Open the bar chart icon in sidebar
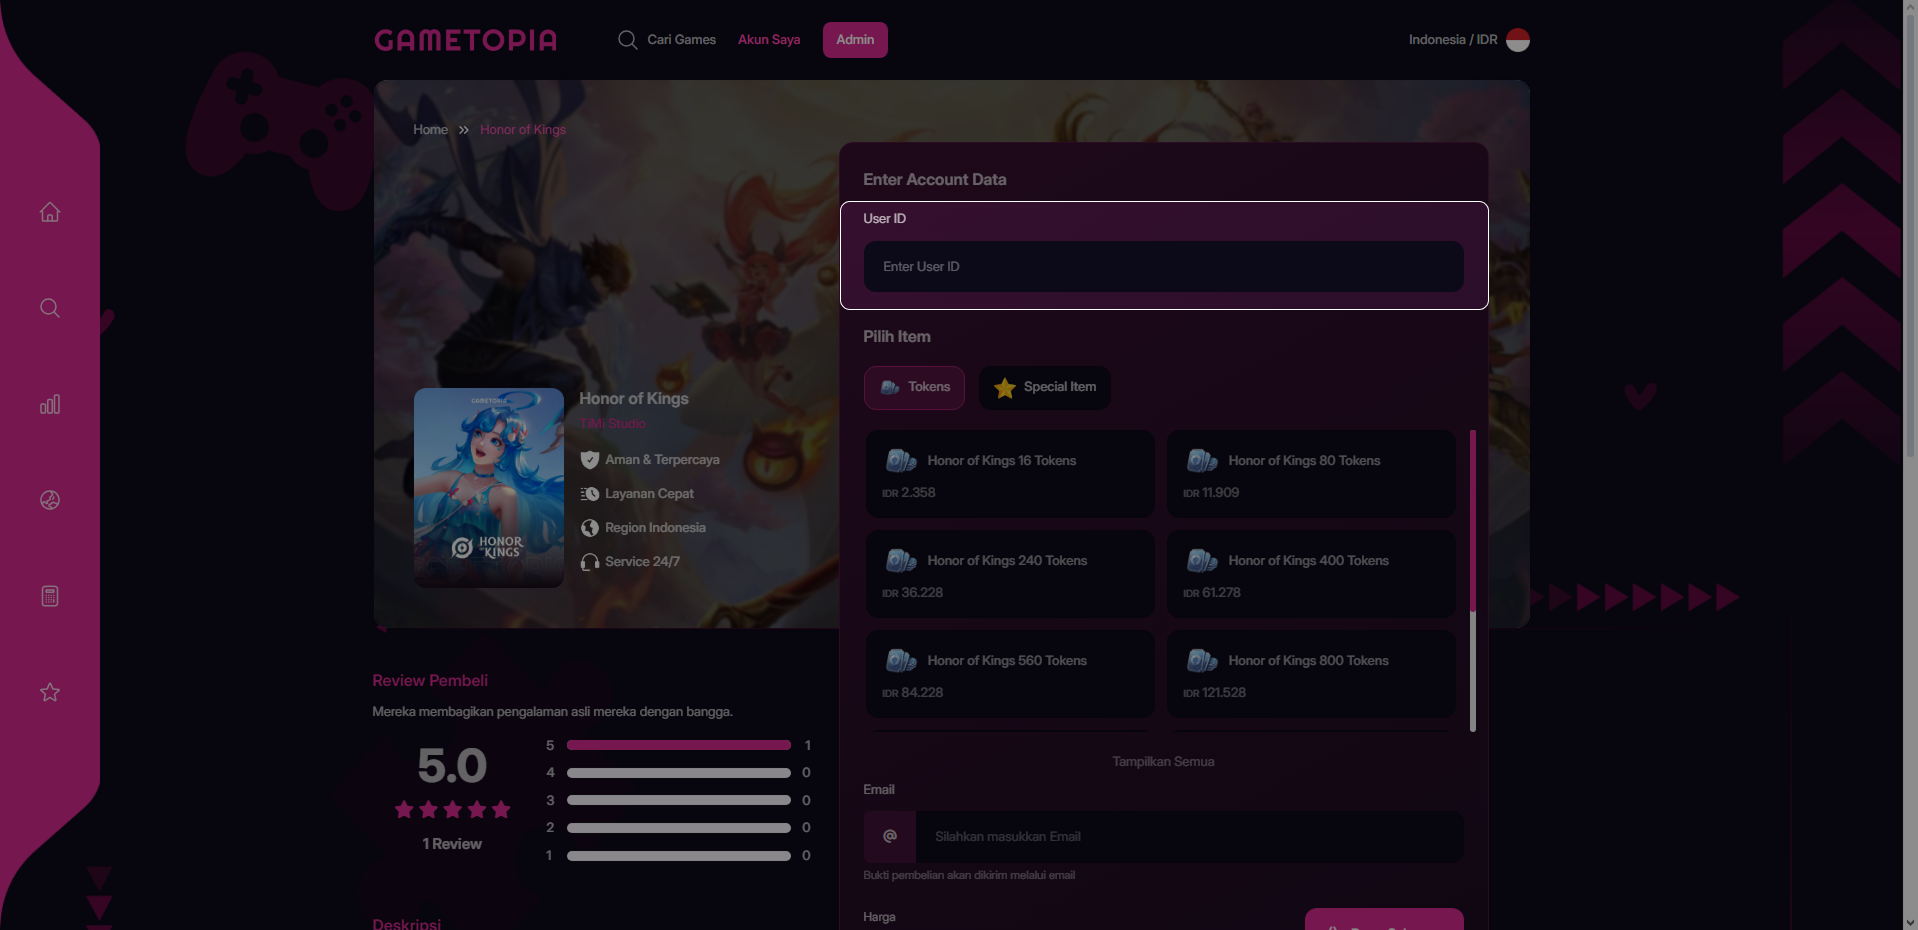Screen dimensions: 1918x930 50,404
